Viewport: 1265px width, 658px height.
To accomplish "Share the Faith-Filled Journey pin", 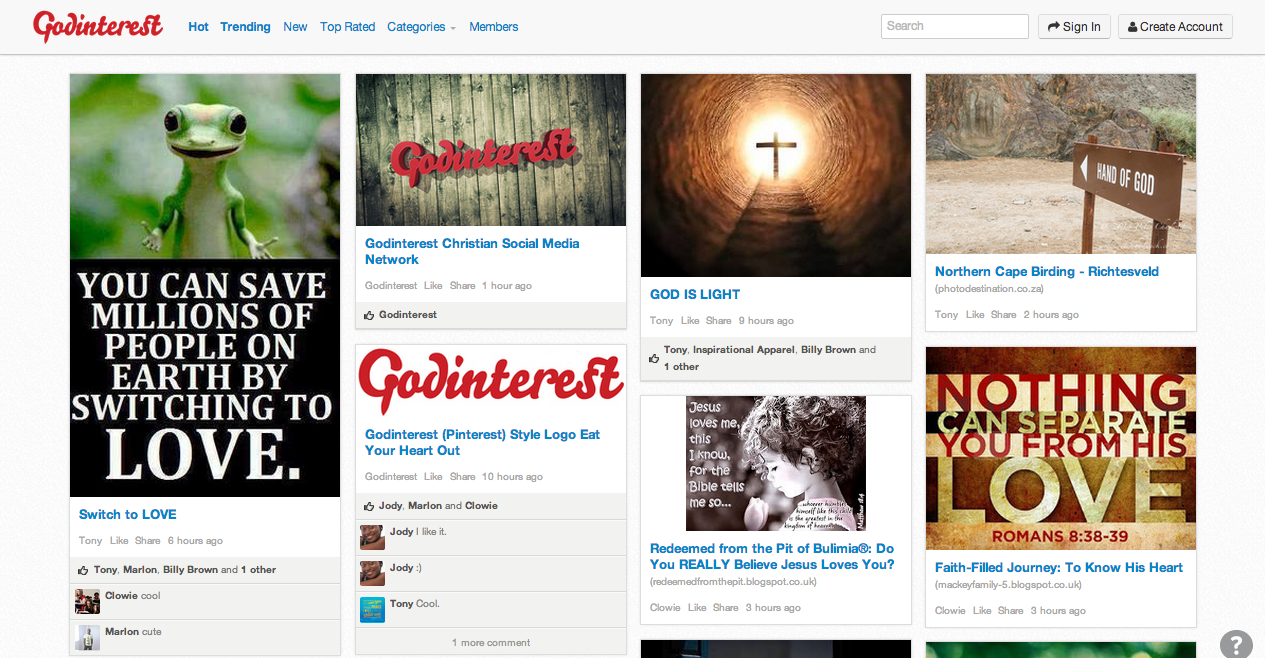I will [1011, 611].
